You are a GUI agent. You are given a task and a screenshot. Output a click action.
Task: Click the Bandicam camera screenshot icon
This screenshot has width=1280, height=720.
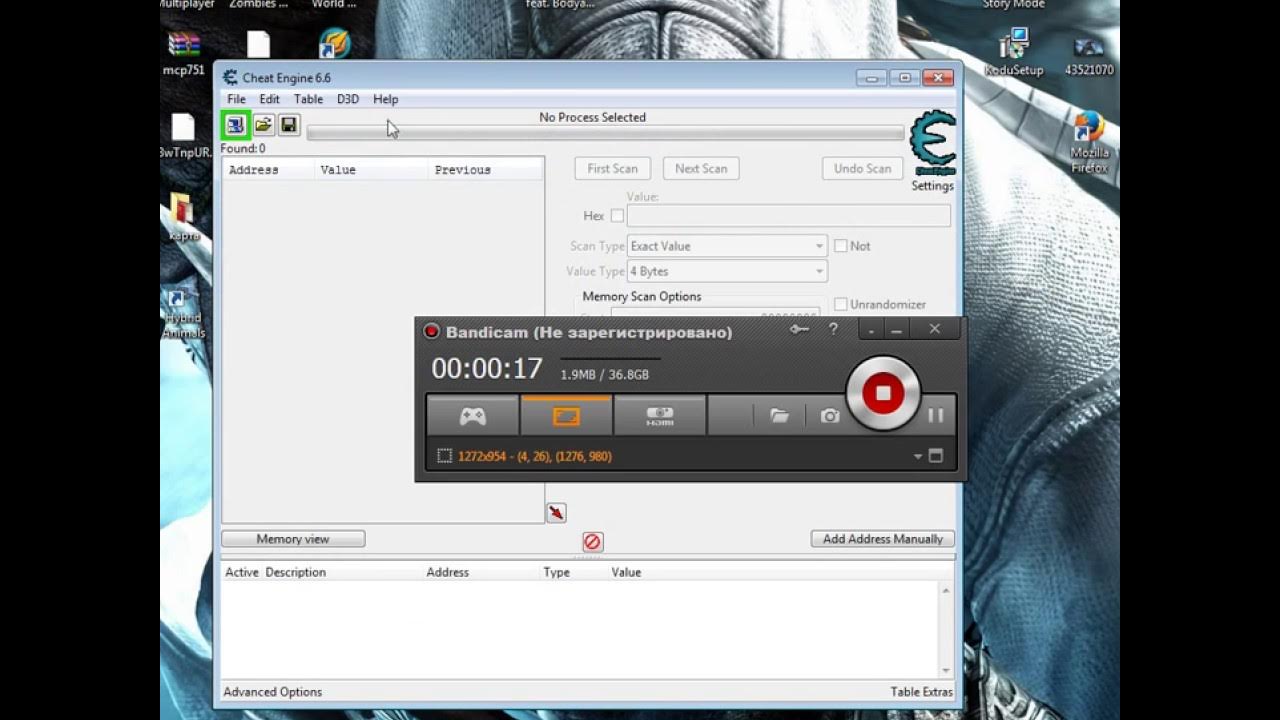830,416
